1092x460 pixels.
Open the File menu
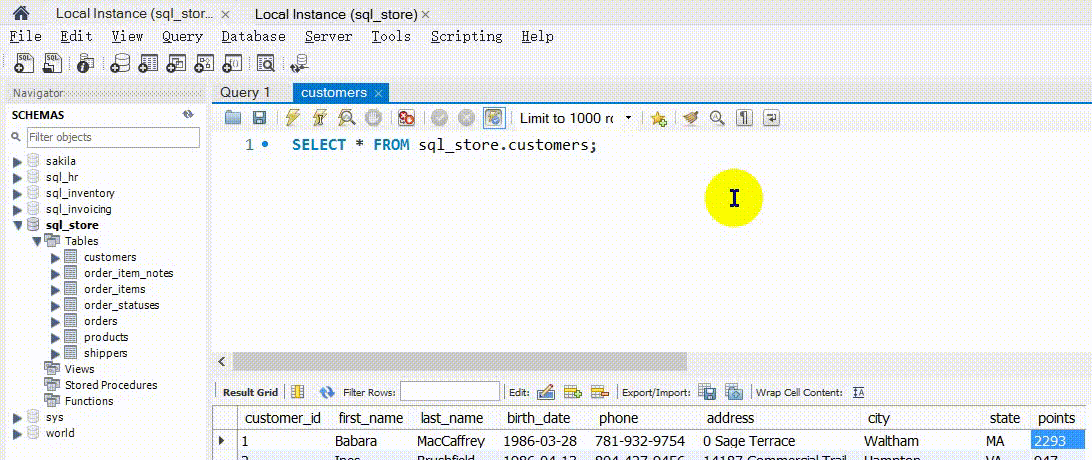[25, 37]
